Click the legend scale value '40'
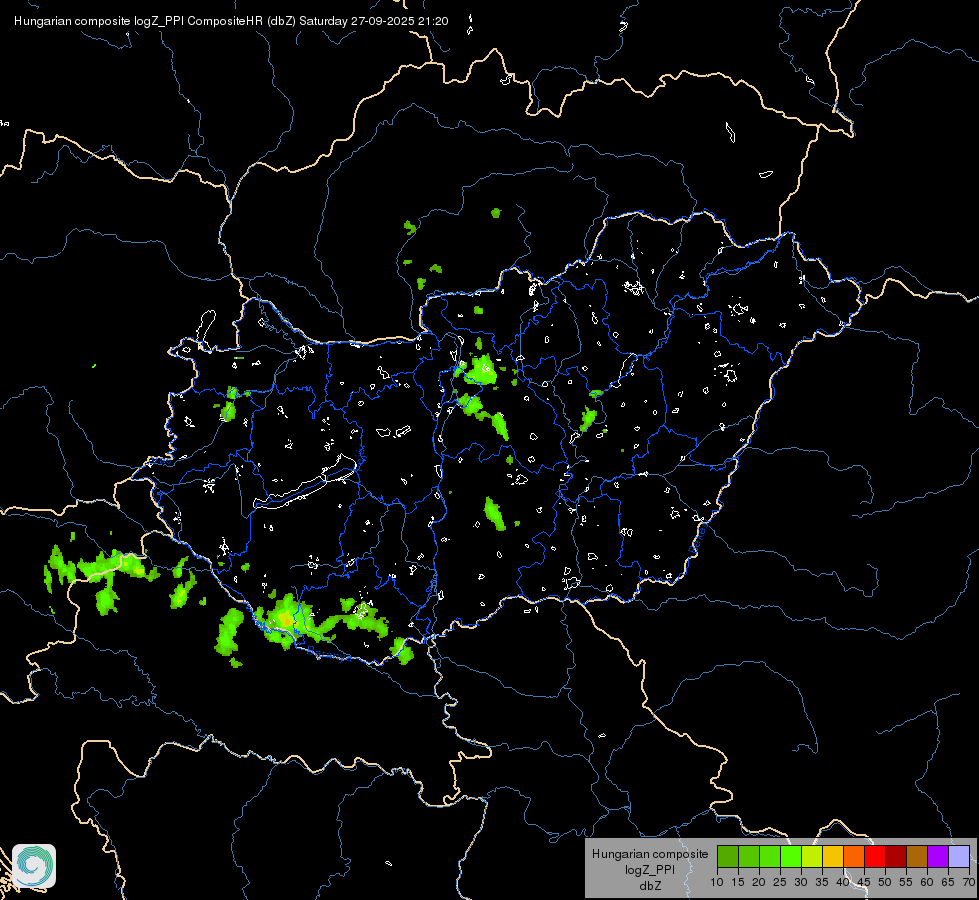The height and width of the screenshot is (900, 979). [x=843, y=883]
